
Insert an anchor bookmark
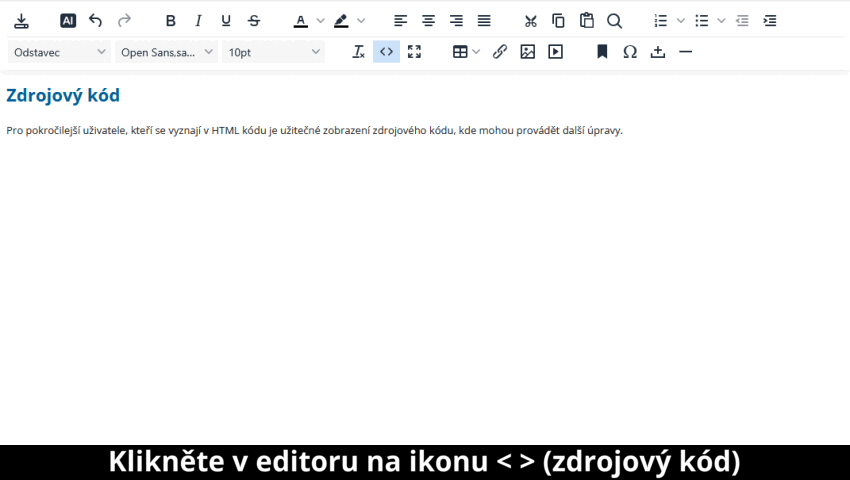(x=602, y=52)
